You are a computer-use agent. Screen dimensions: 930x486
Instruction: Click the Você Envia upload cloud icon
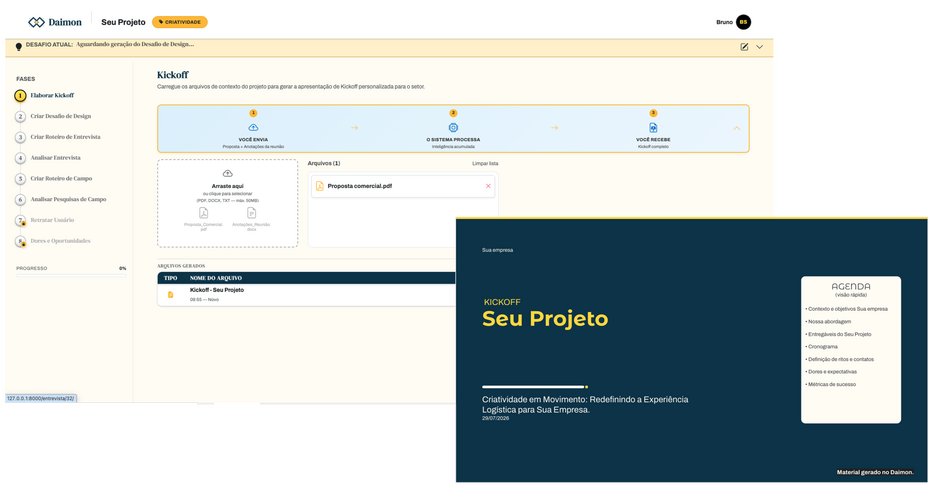253,128
